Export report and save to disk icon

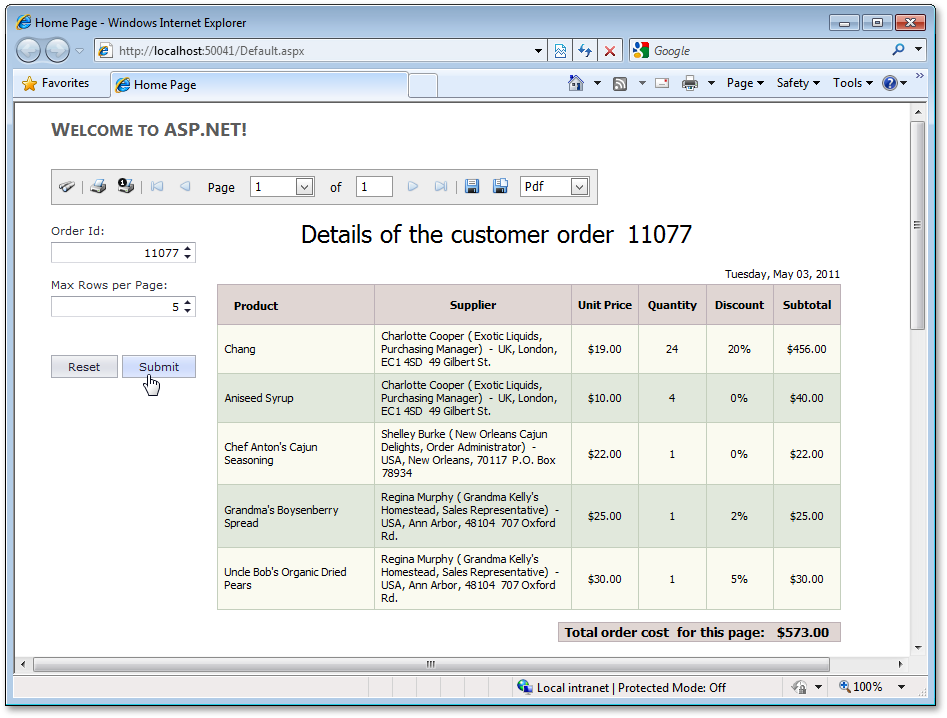473,187
